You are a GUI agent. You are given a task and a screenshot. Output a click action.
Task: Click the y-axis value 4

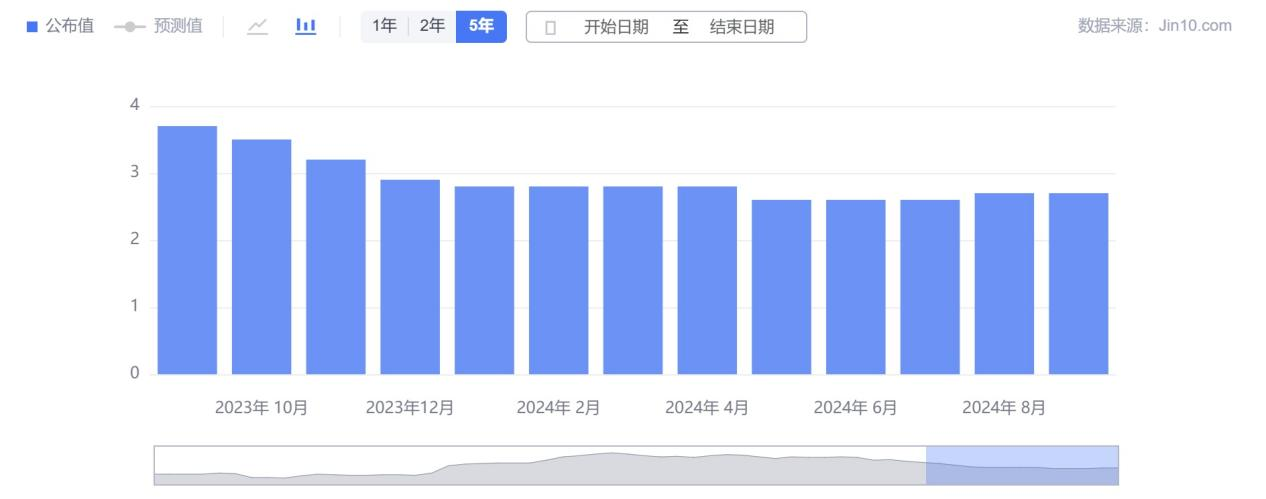[135, 105]
